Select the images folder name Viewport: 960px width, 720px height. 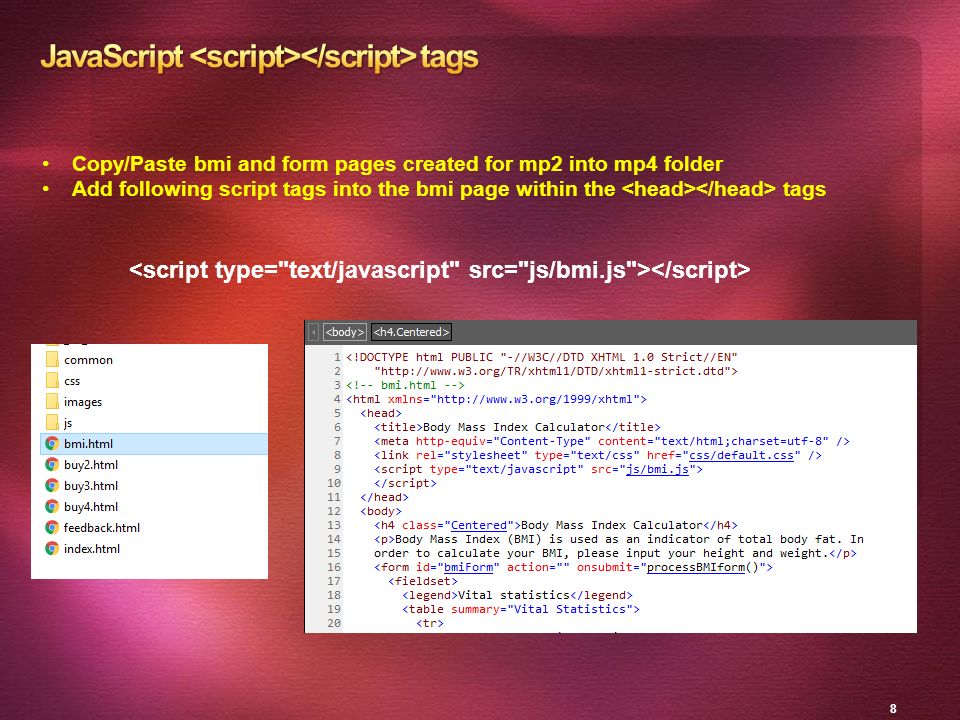tap(83, 402)
